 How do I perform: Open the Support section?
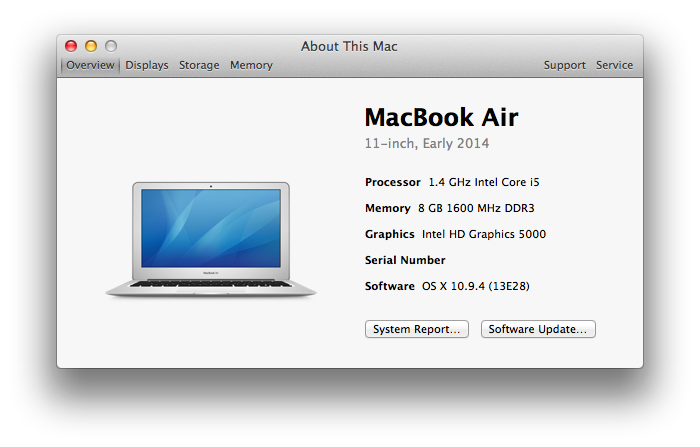click(564, 65)
